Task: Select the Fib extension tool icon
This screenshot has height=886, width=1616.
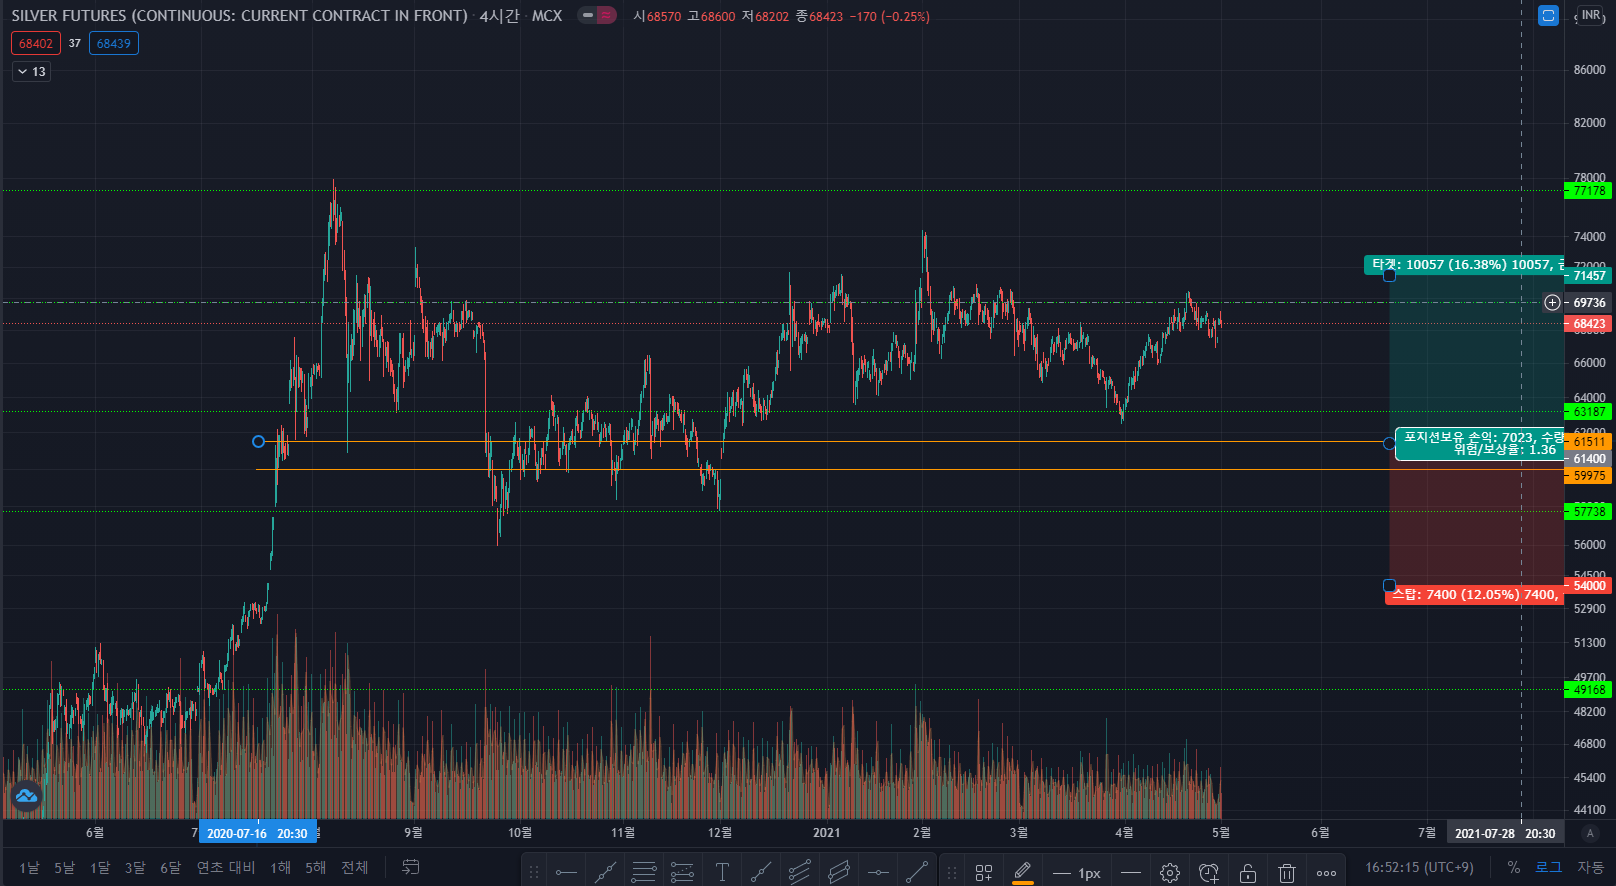Action: pyautogui.click(x=682, y=872)
